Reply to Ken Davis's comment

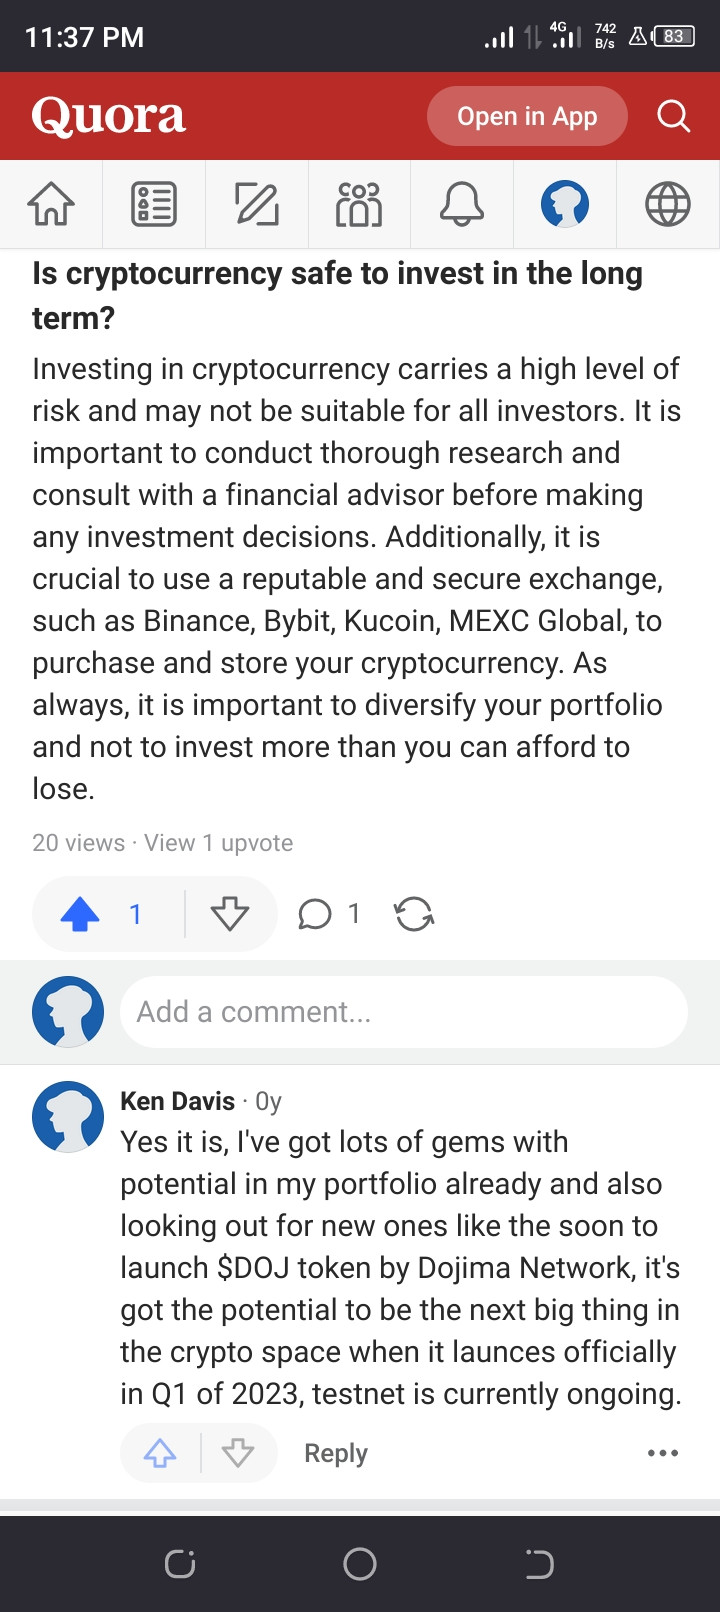[x=336, y=1453]
